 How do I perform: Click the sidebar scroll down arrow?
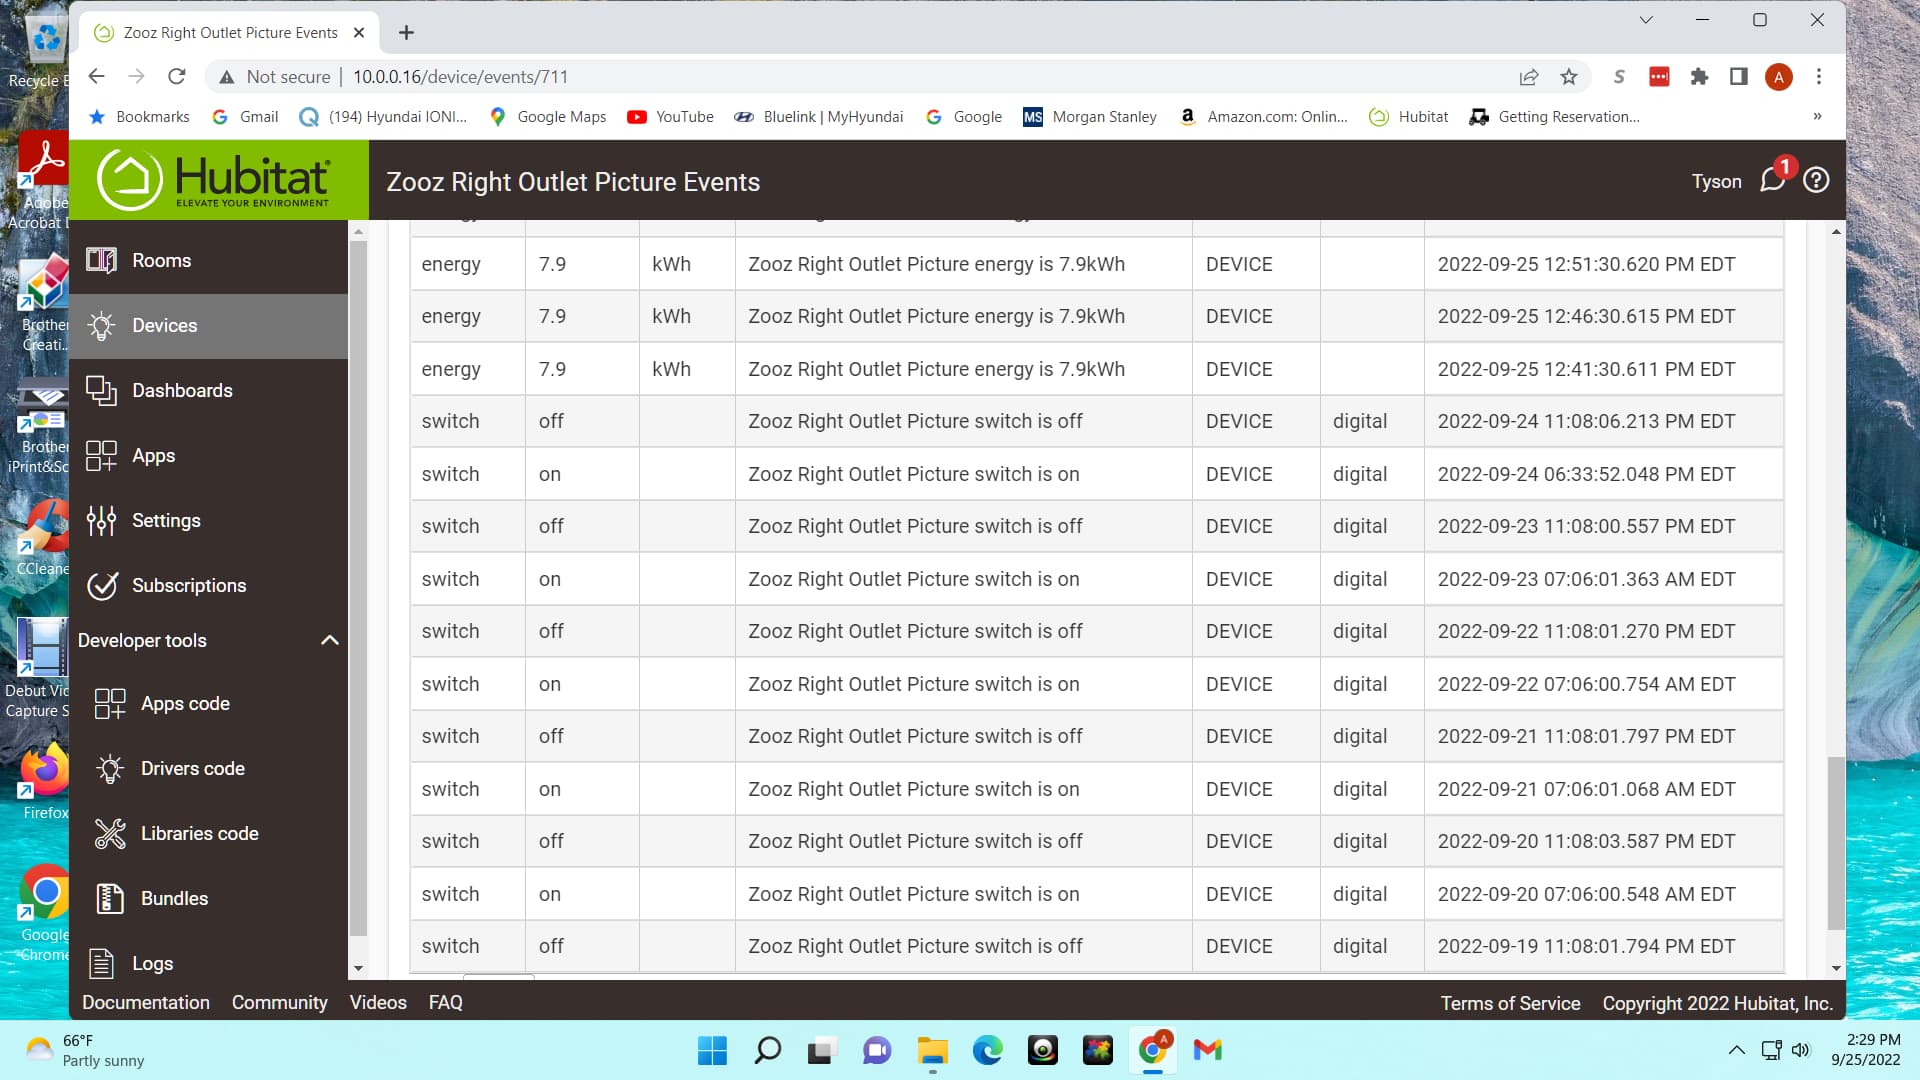(358, 969)
